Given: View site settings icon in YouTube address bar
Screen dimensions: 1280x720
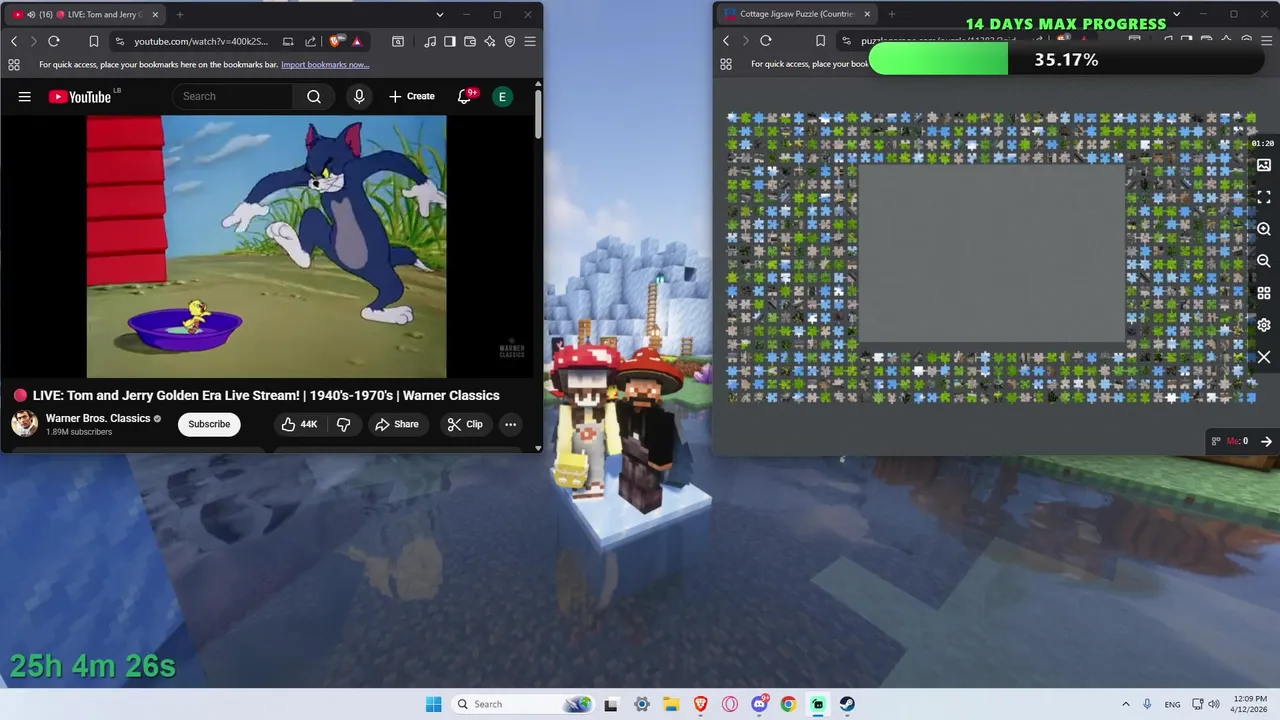Looking at the screenshot, I should pos(119,41).
